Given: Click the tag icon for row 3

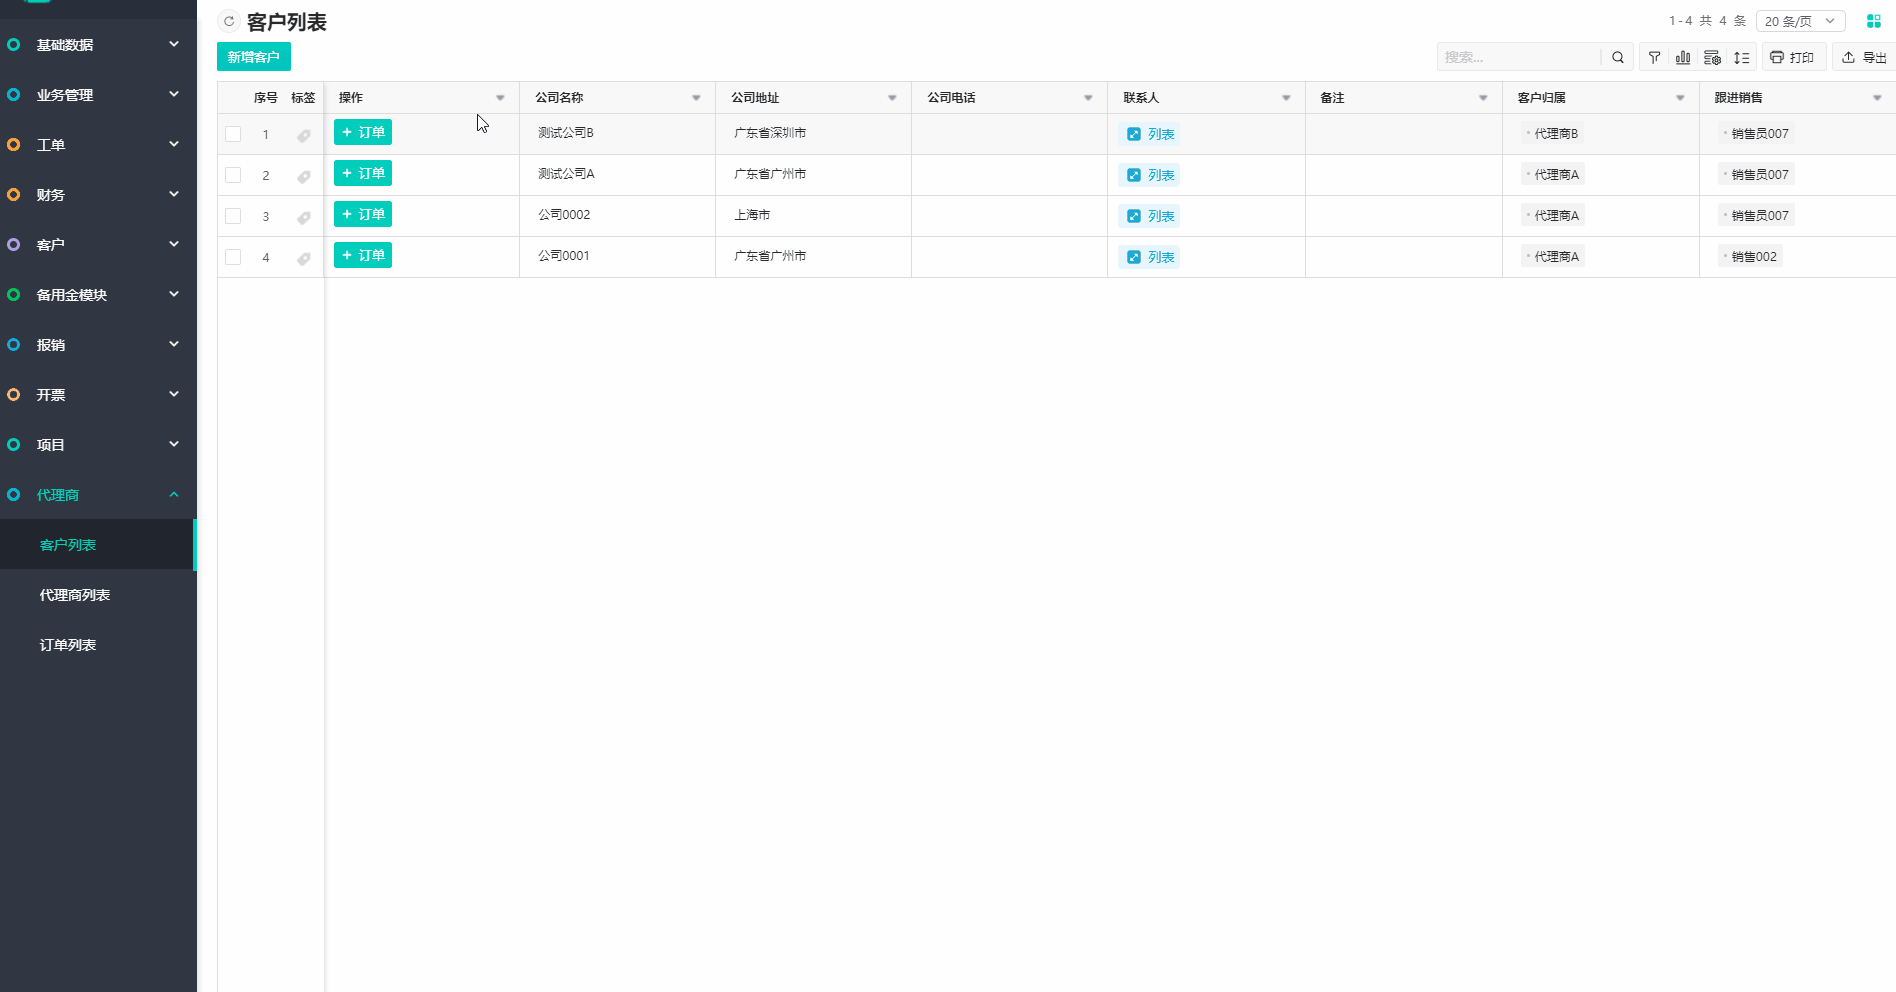Looking at the screenshot, I should click(x=304, y=217).
